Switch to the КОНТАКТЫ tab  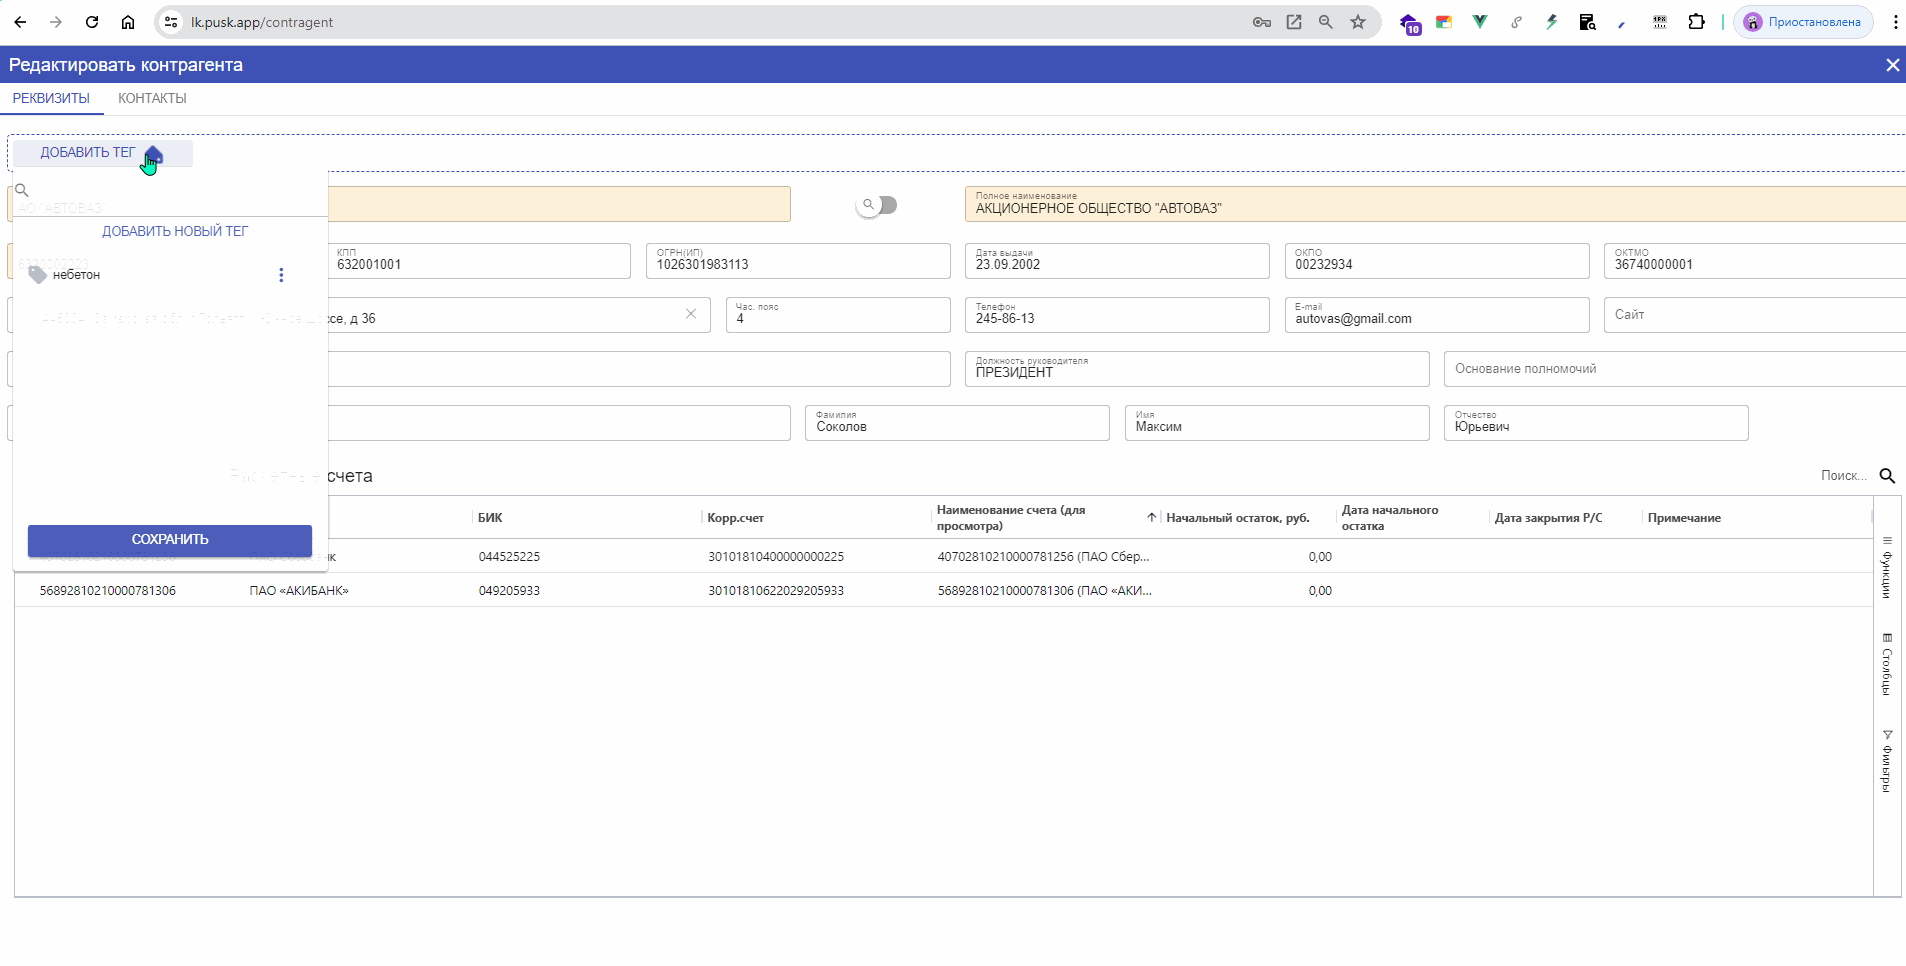(152, 98)
